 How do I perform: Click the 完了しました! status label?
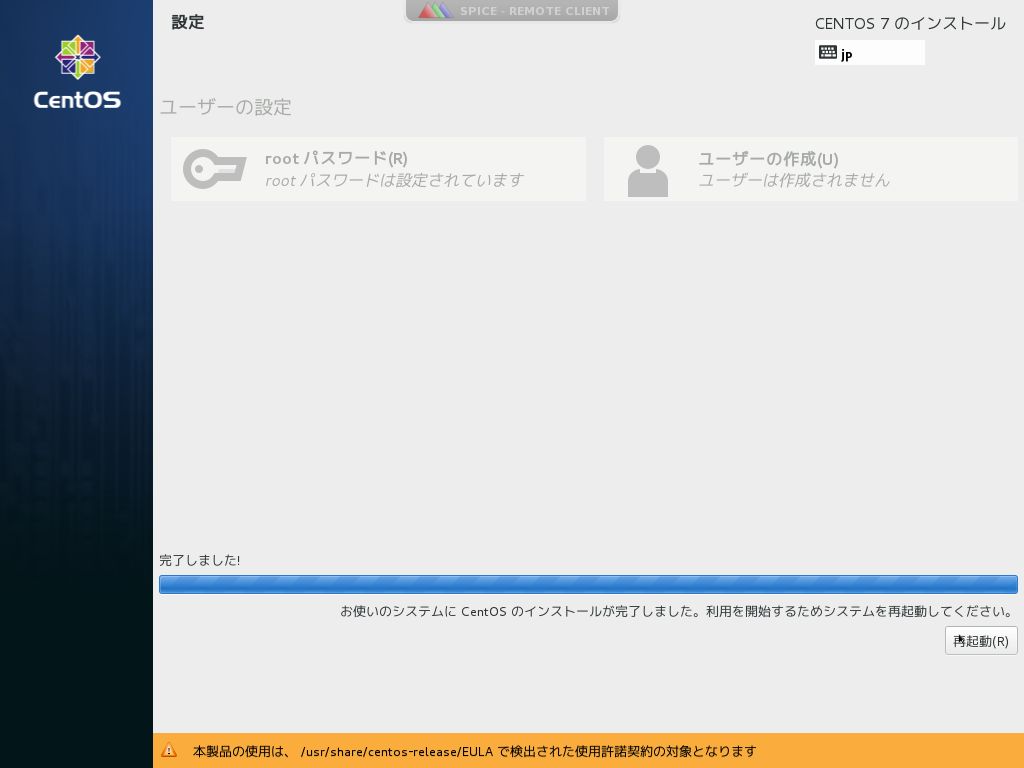[200, 560]
